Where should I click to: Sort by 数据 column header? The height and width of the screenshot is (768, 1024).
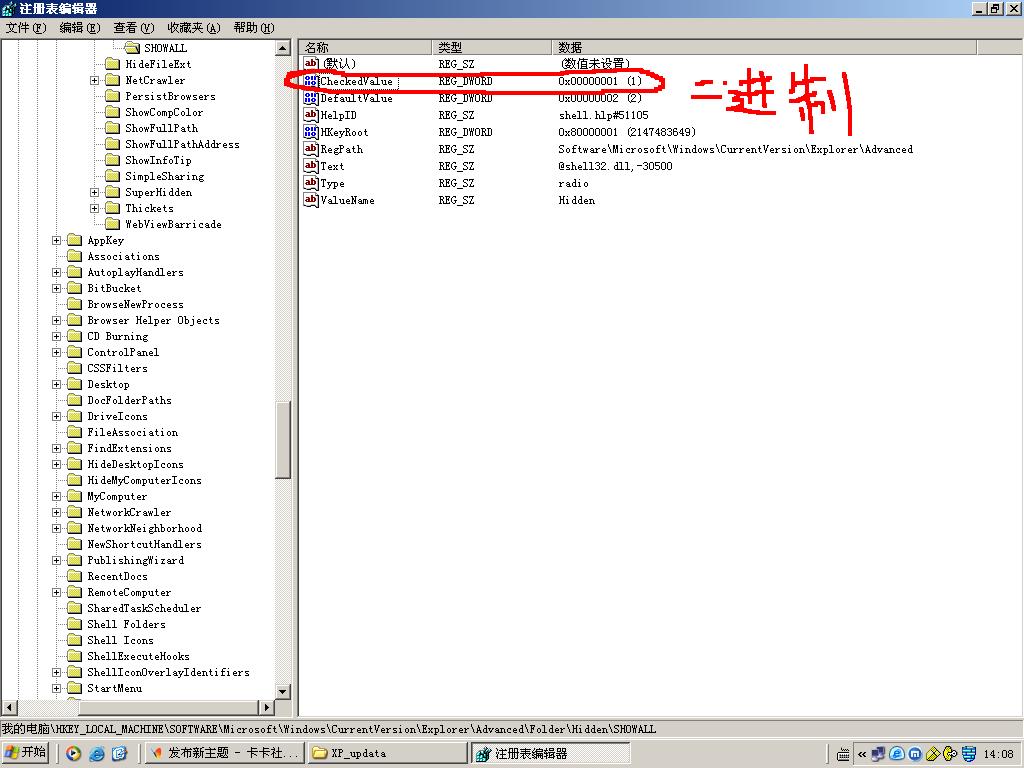(764, 47)
